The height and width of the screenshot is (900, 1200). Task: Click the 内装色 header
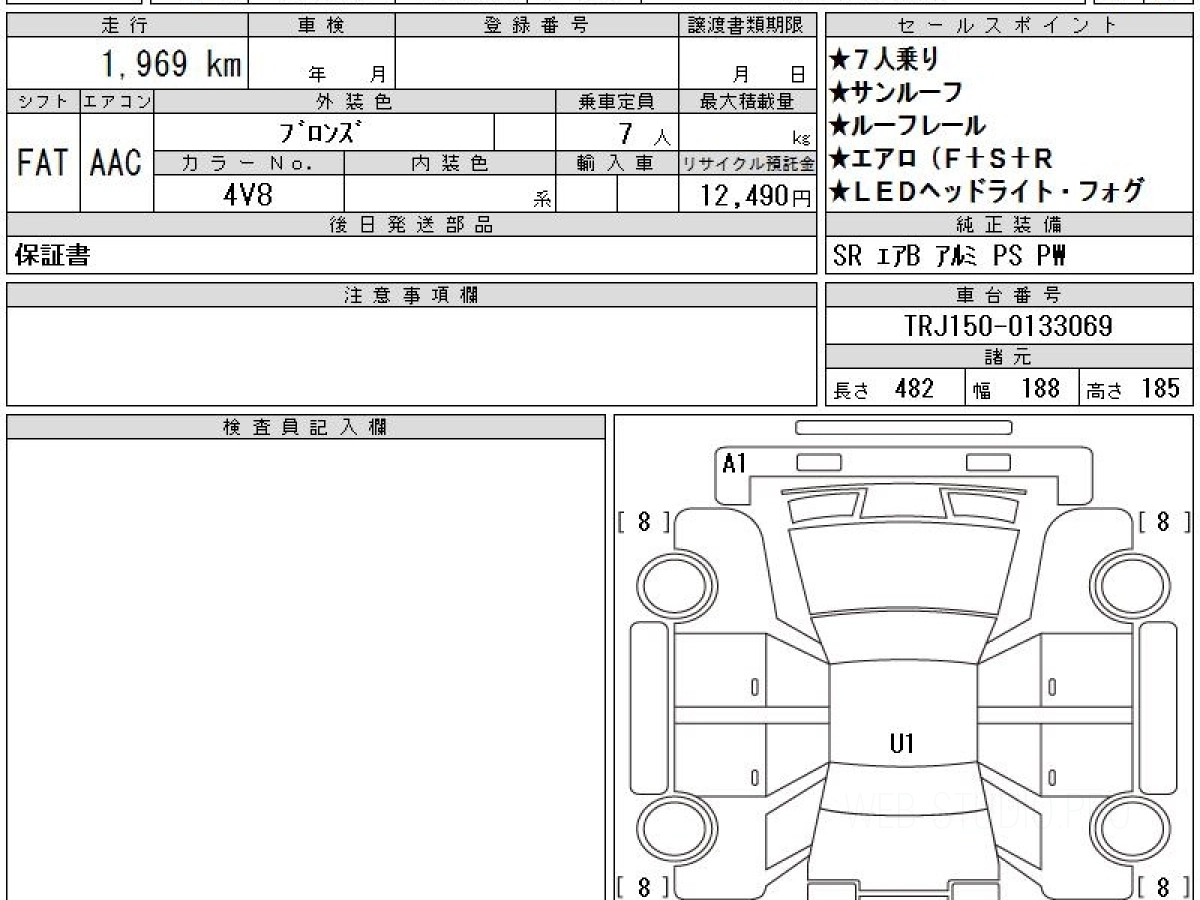point(450,163)
